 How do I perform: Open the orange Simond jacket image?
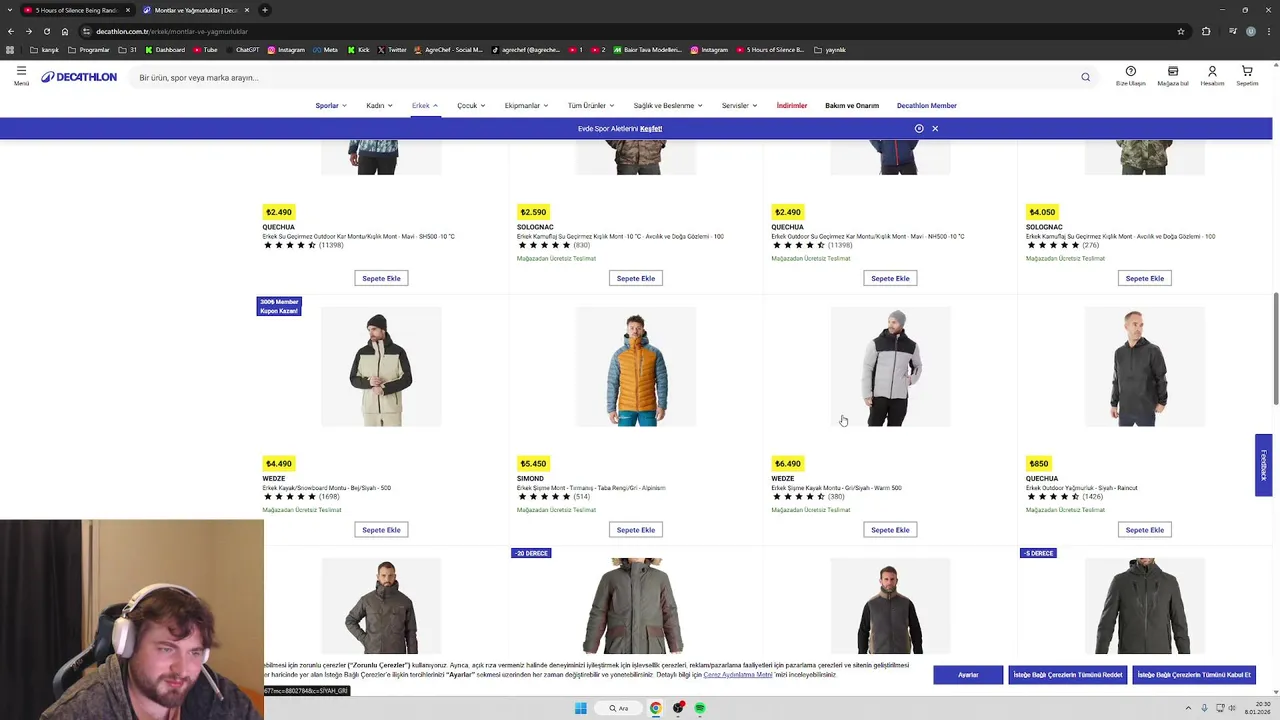pos(636,367)
